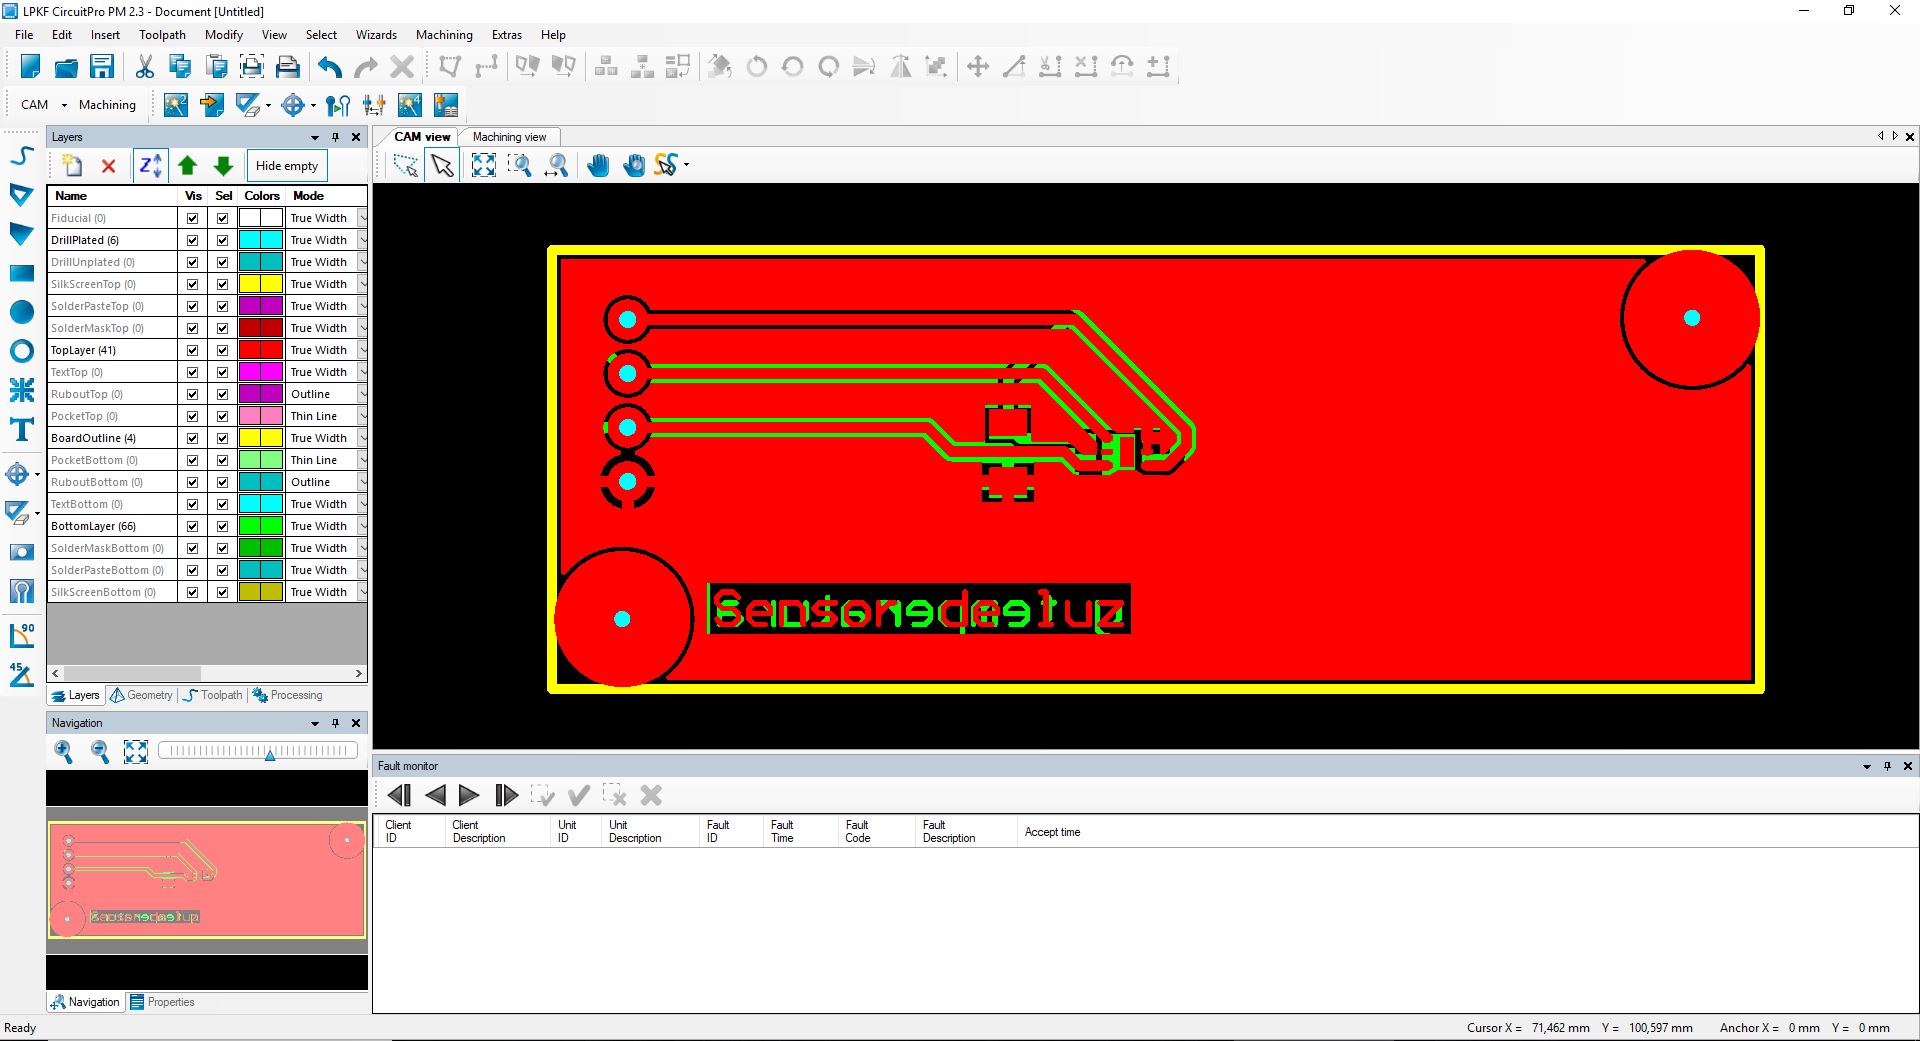The image size is (1920, 1041).
Task: Select the Text tool in sidebar
Action: (21, 430)
